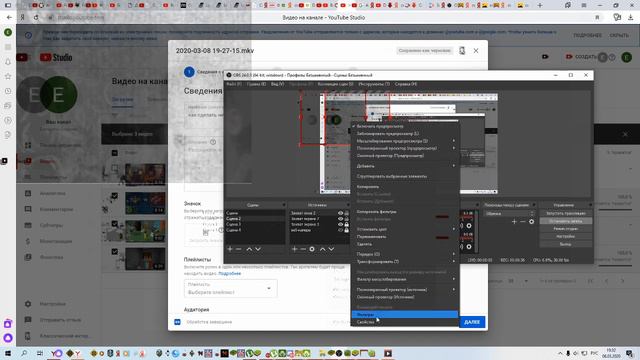This screenshot has height=360, width=640.
Task: Move source up in the Sources panel
Action: click(x=322, y=249)
